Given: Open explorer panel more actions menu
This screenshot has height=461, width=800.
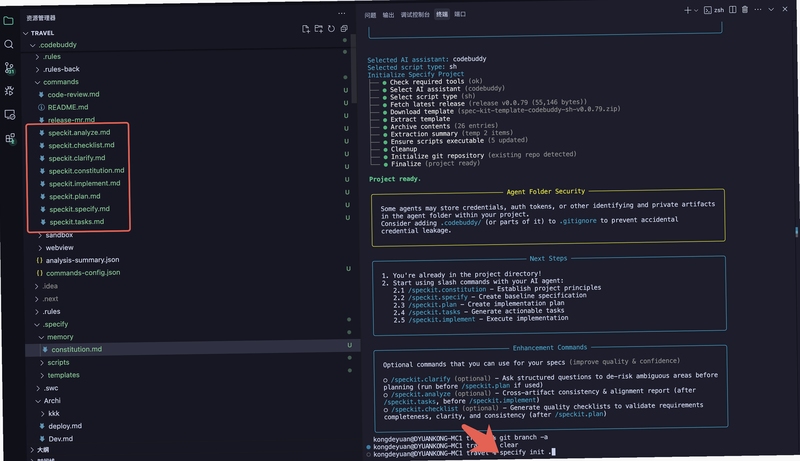Looking at the screenshot, I should 341,14.
